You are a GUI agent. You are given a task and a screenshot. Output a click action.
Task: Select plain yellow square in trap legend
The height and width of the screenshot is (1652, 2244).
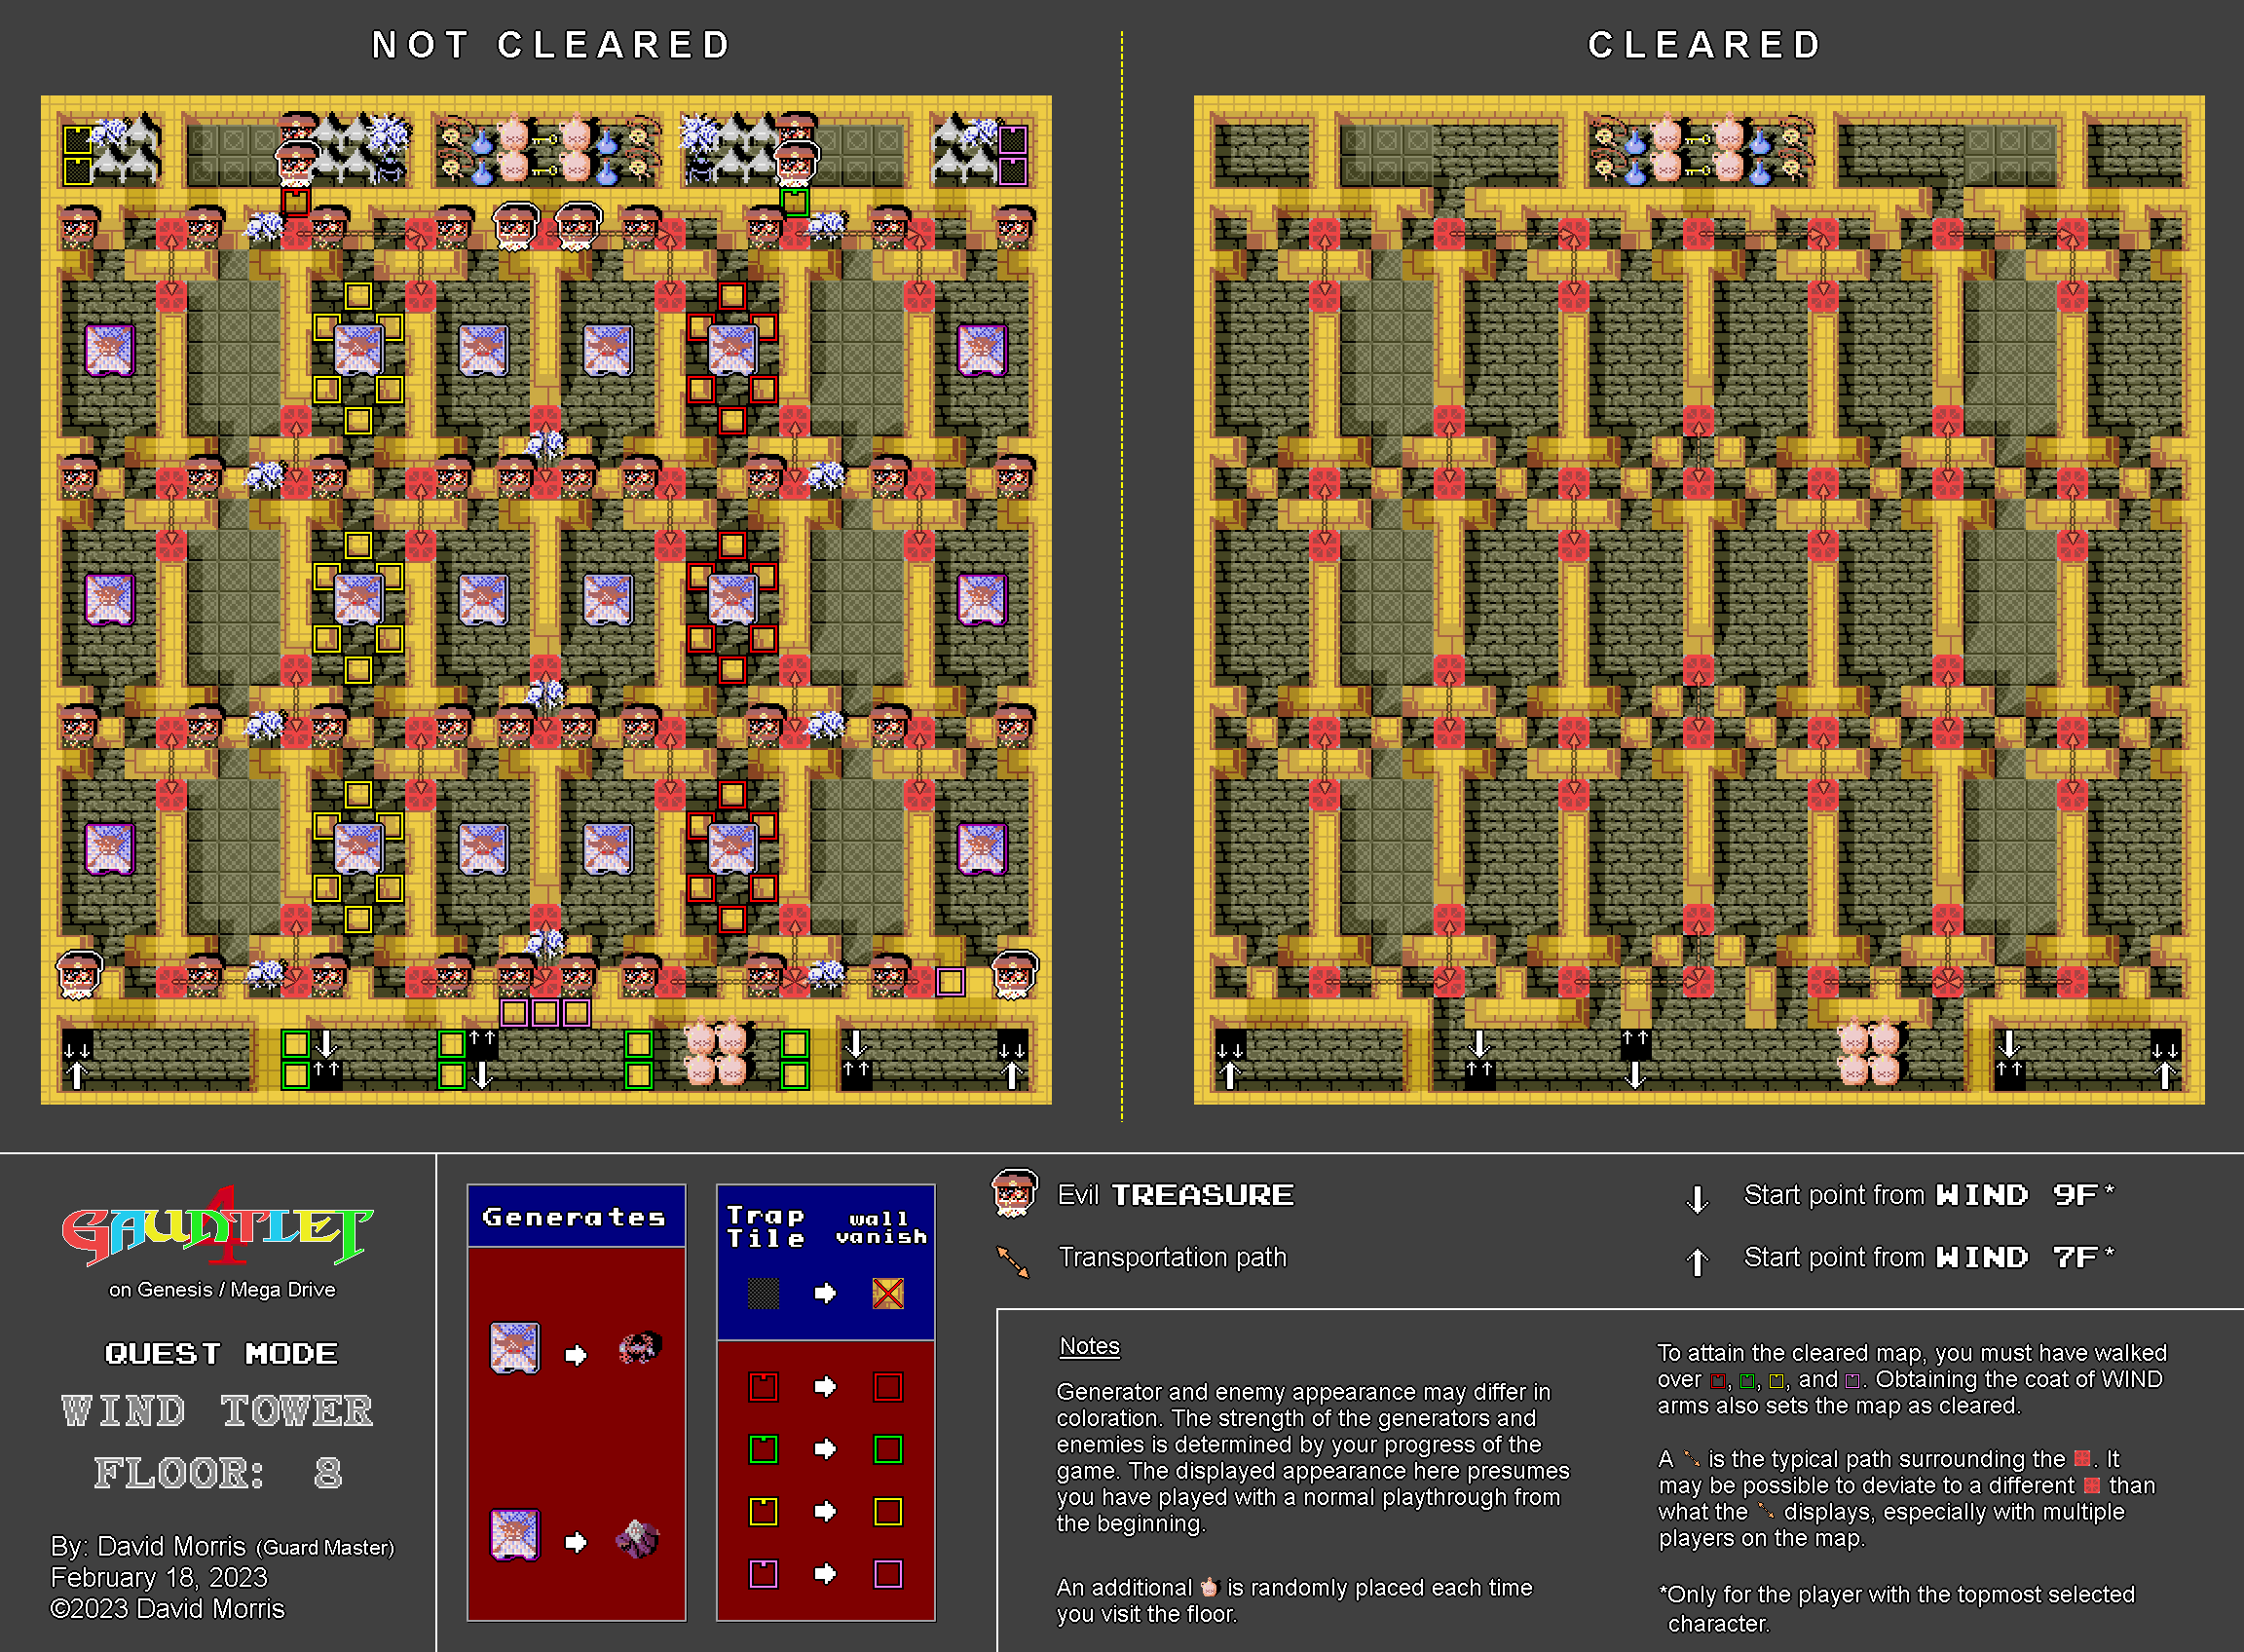coord(887,1511)
